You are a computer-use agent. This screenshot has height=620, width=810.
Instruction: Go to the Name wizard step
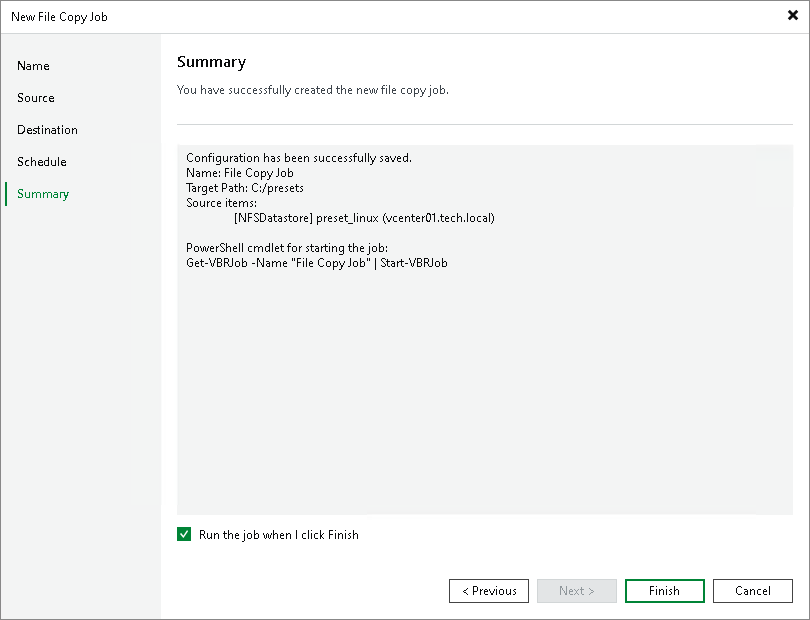[33, 66]
